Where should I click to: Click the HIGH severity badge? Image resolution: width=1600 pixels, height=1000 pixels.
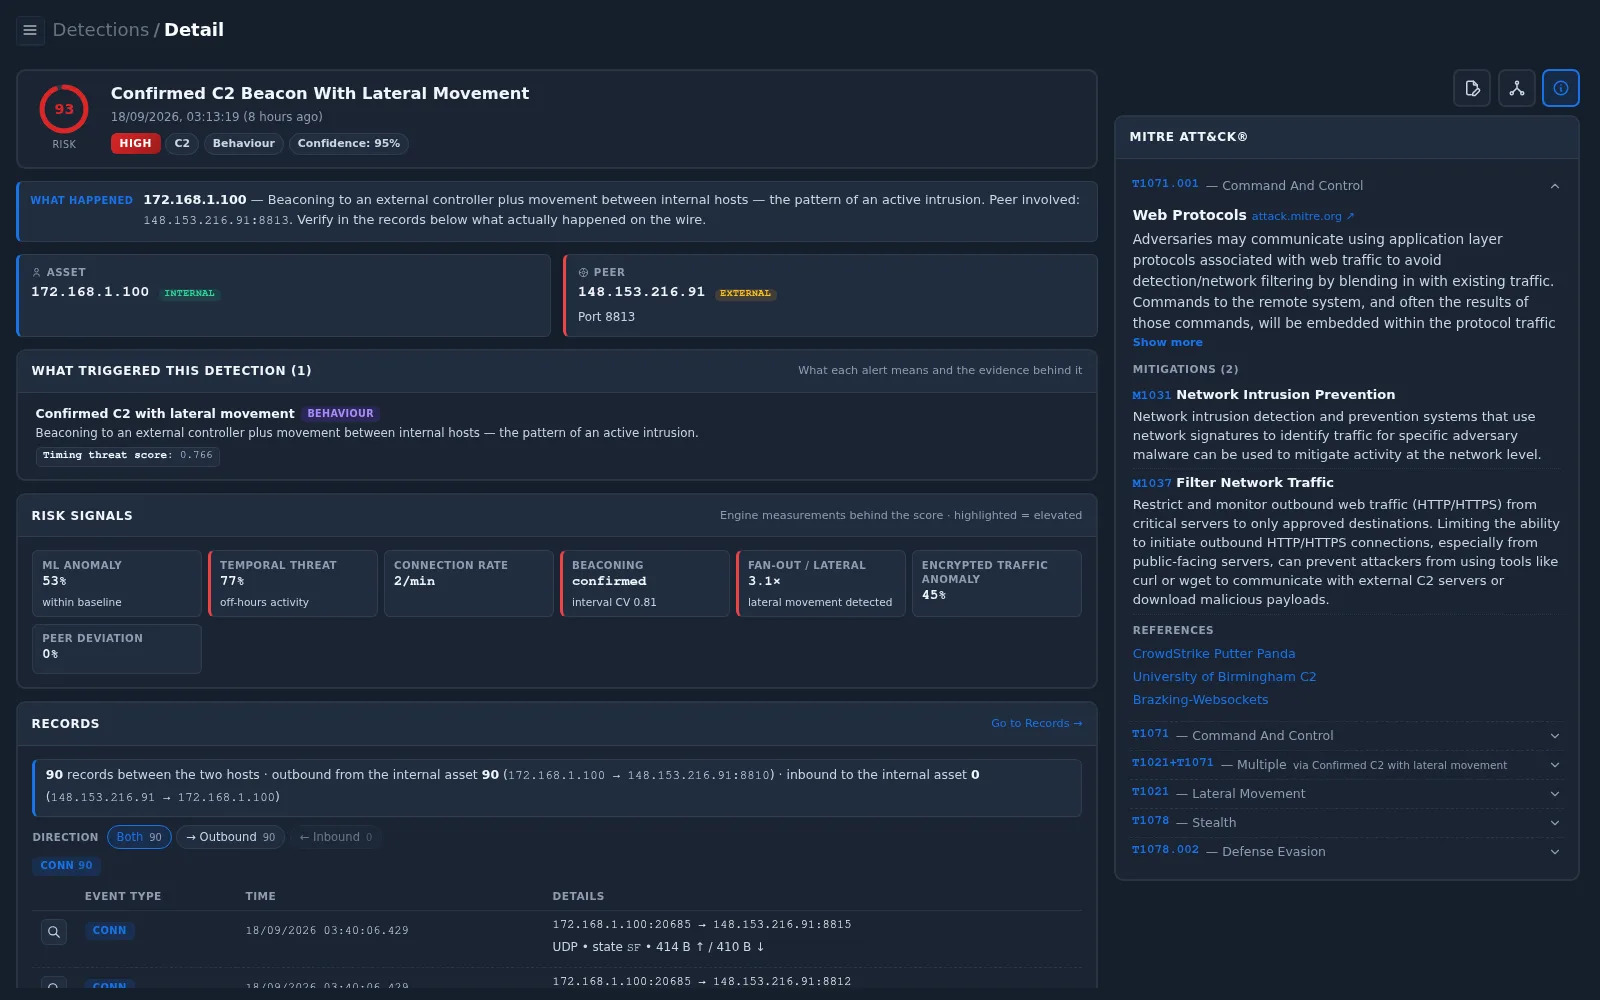point(135,143)
